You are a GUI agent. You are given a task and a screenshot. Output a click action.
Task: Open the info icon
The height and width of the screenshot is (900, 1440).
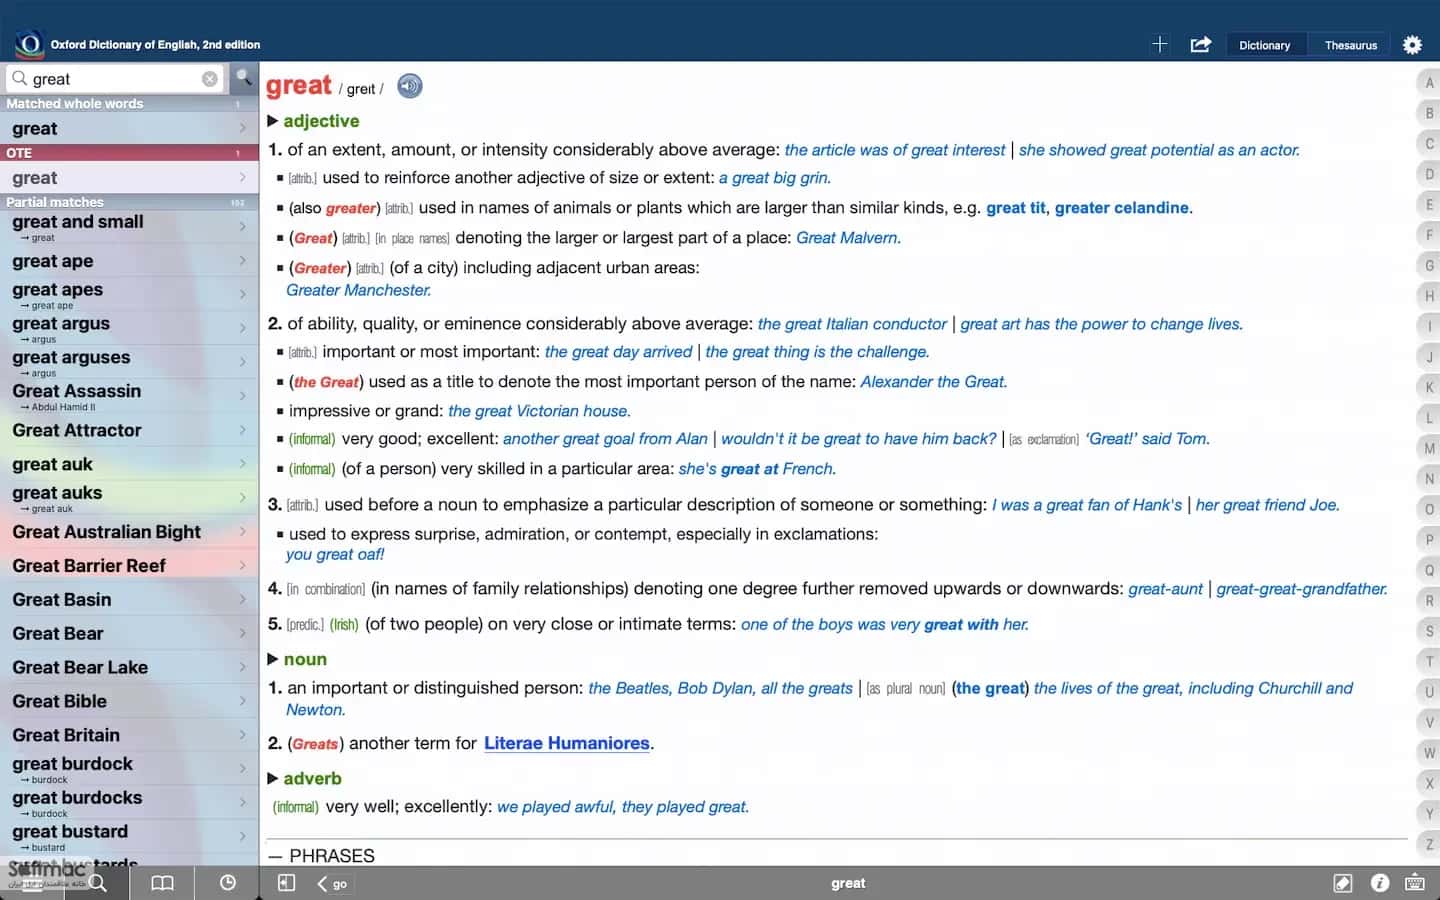(x=1380, y=883)
